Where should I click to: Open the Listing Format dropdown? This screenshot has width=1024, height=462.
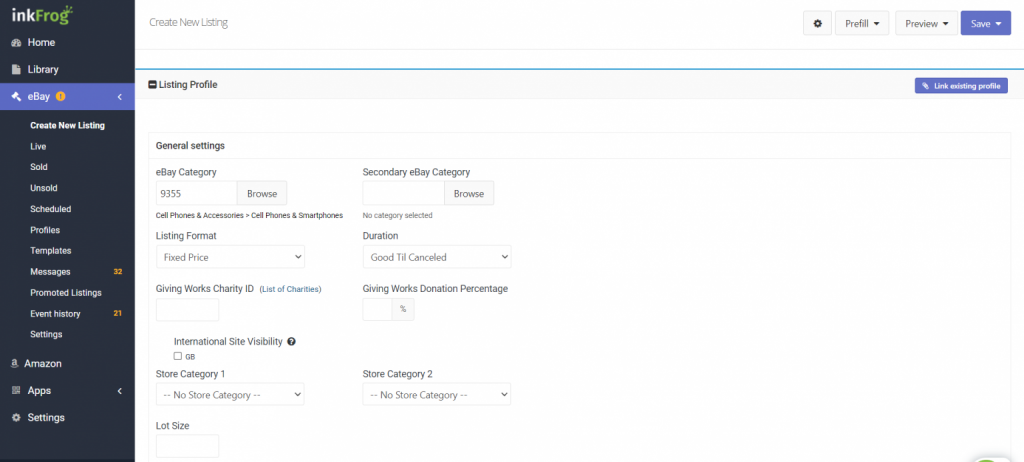click(x=231, y=257)
